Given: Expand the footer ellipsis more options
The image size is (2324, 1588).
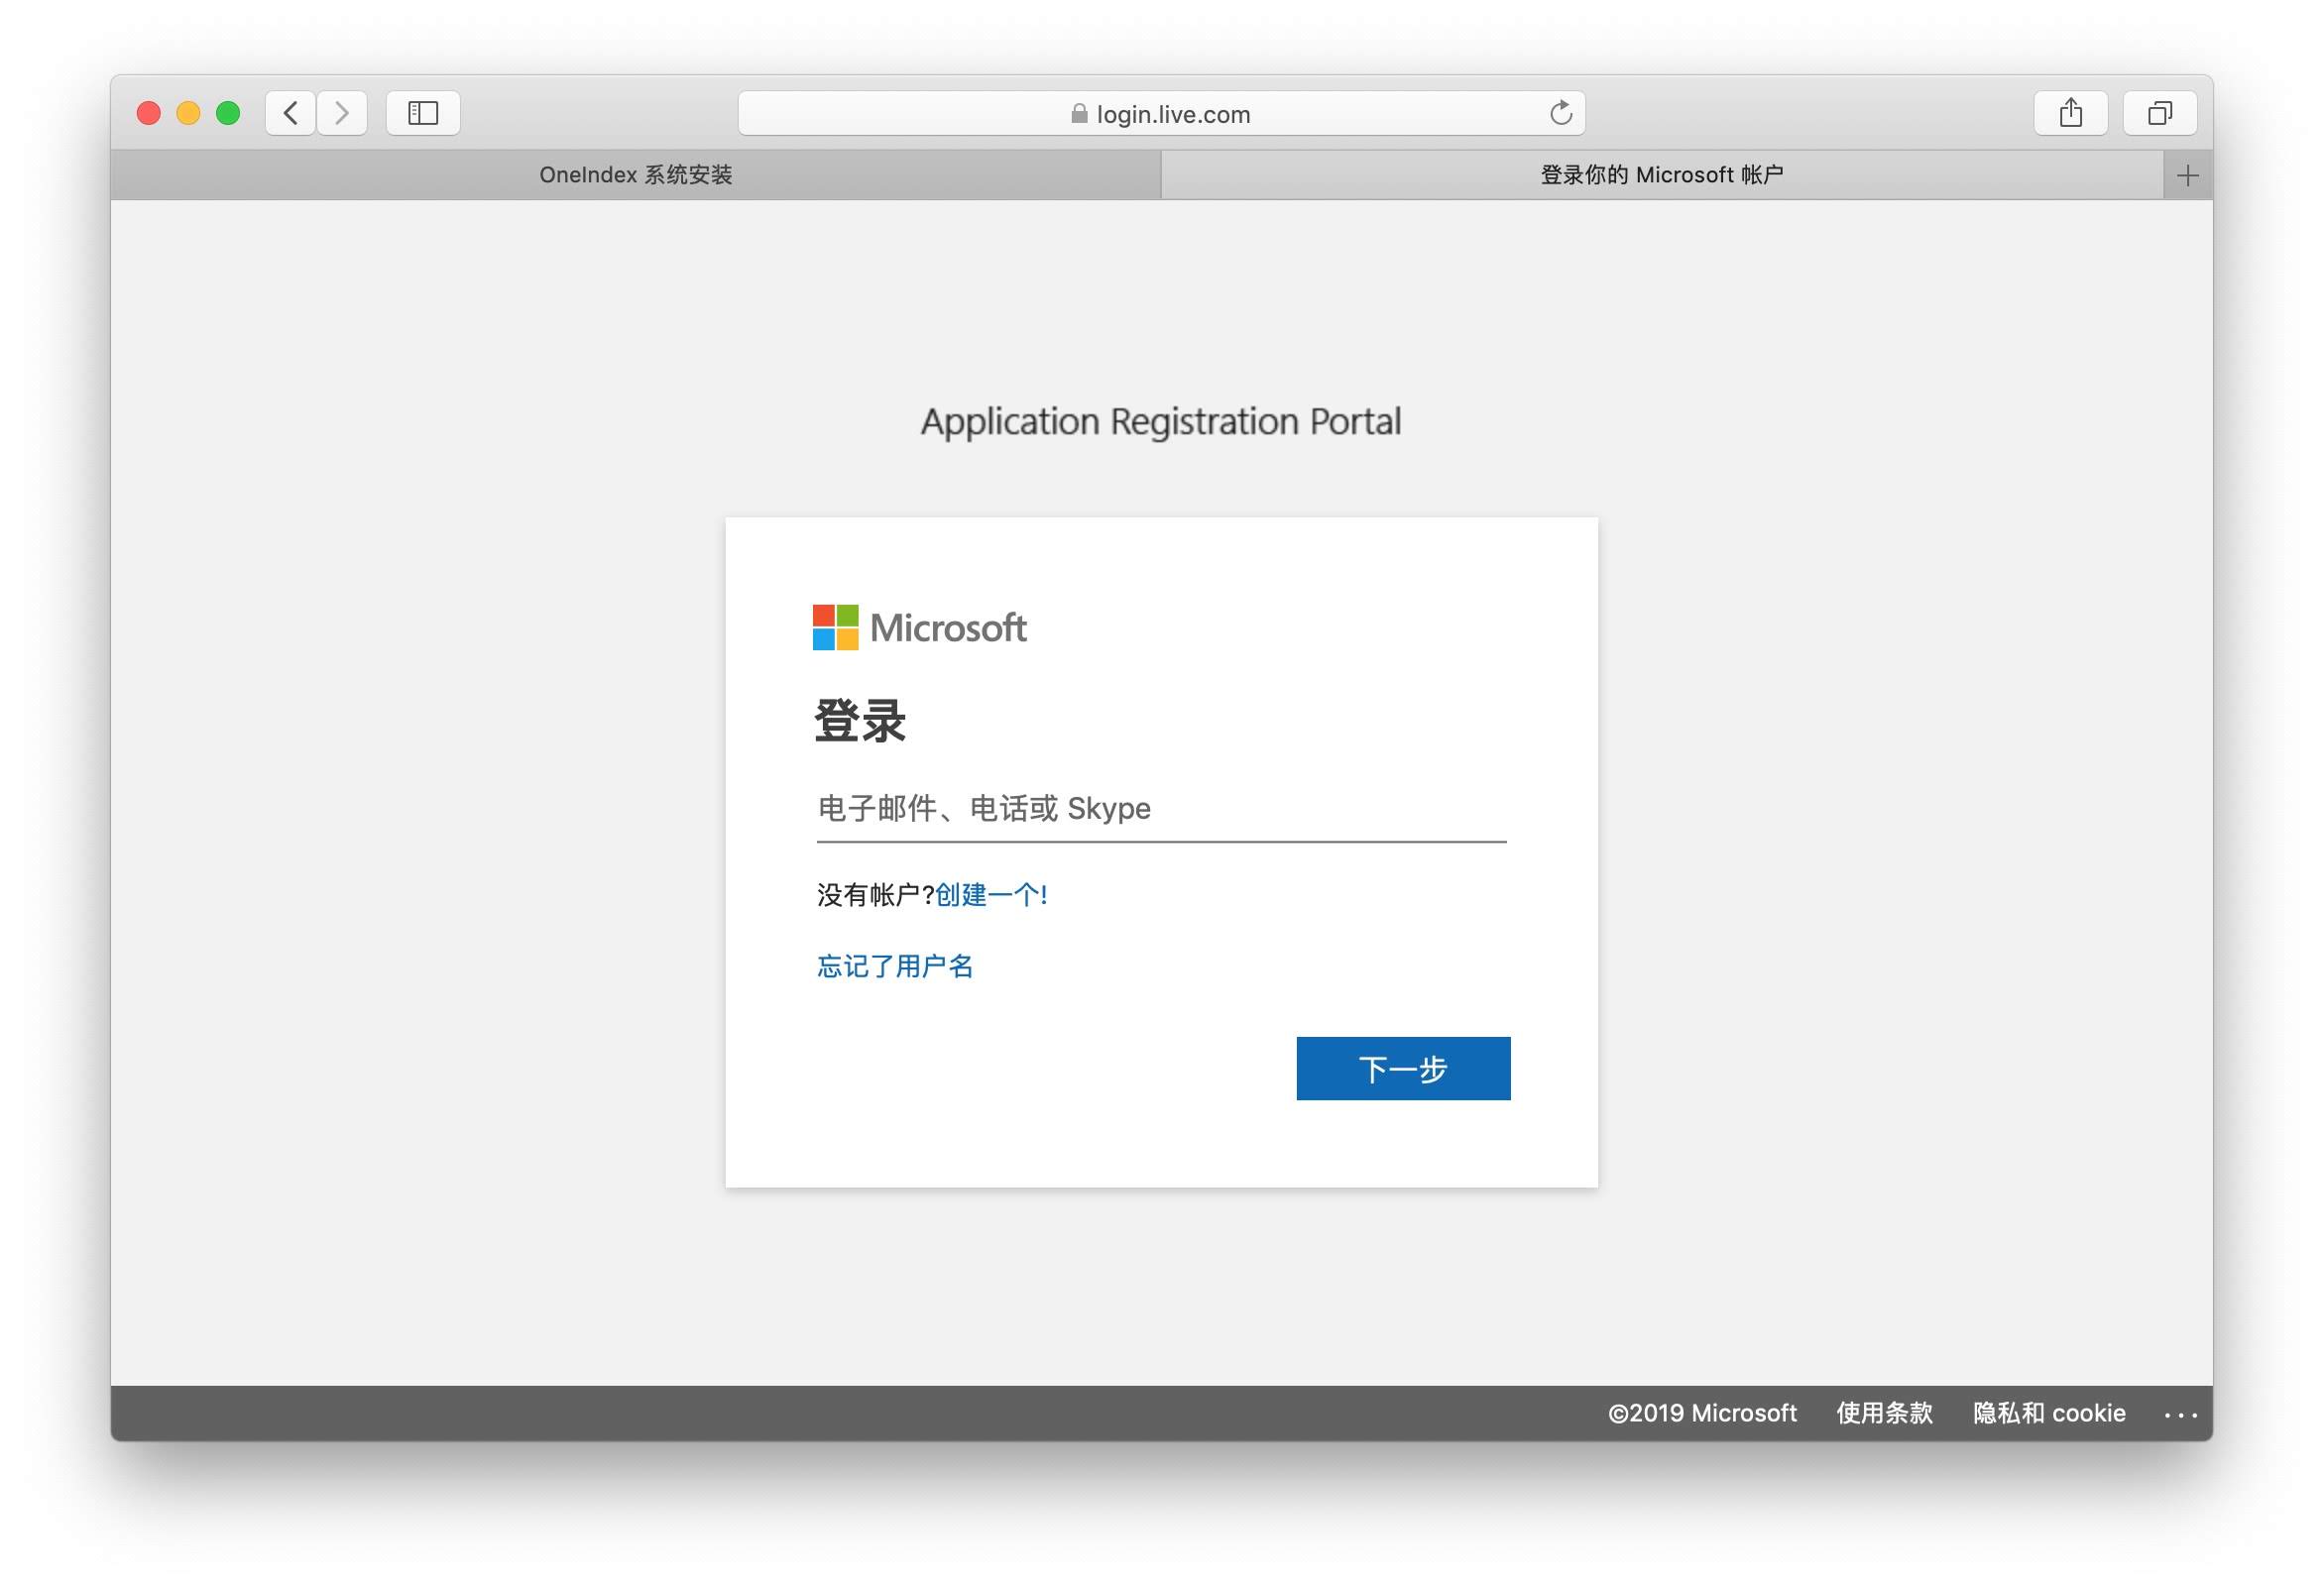Looking at the screenshot, I should [x=2180, y=1414].
